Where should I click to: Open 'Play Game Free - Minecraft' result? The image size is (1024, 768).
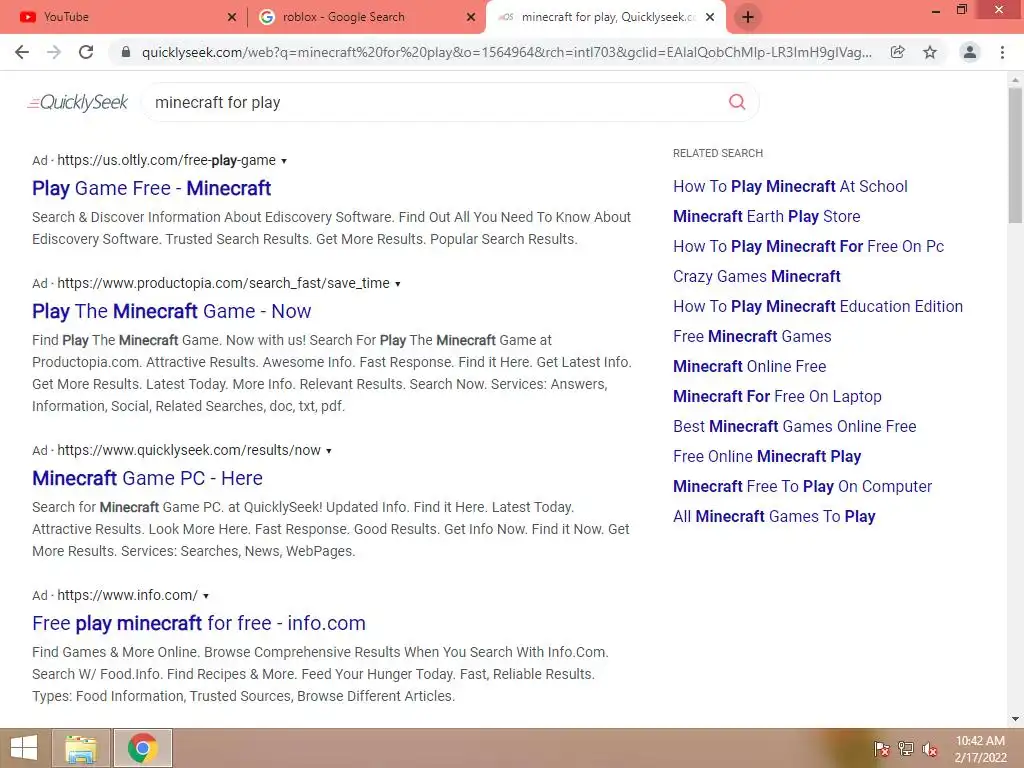152,188
